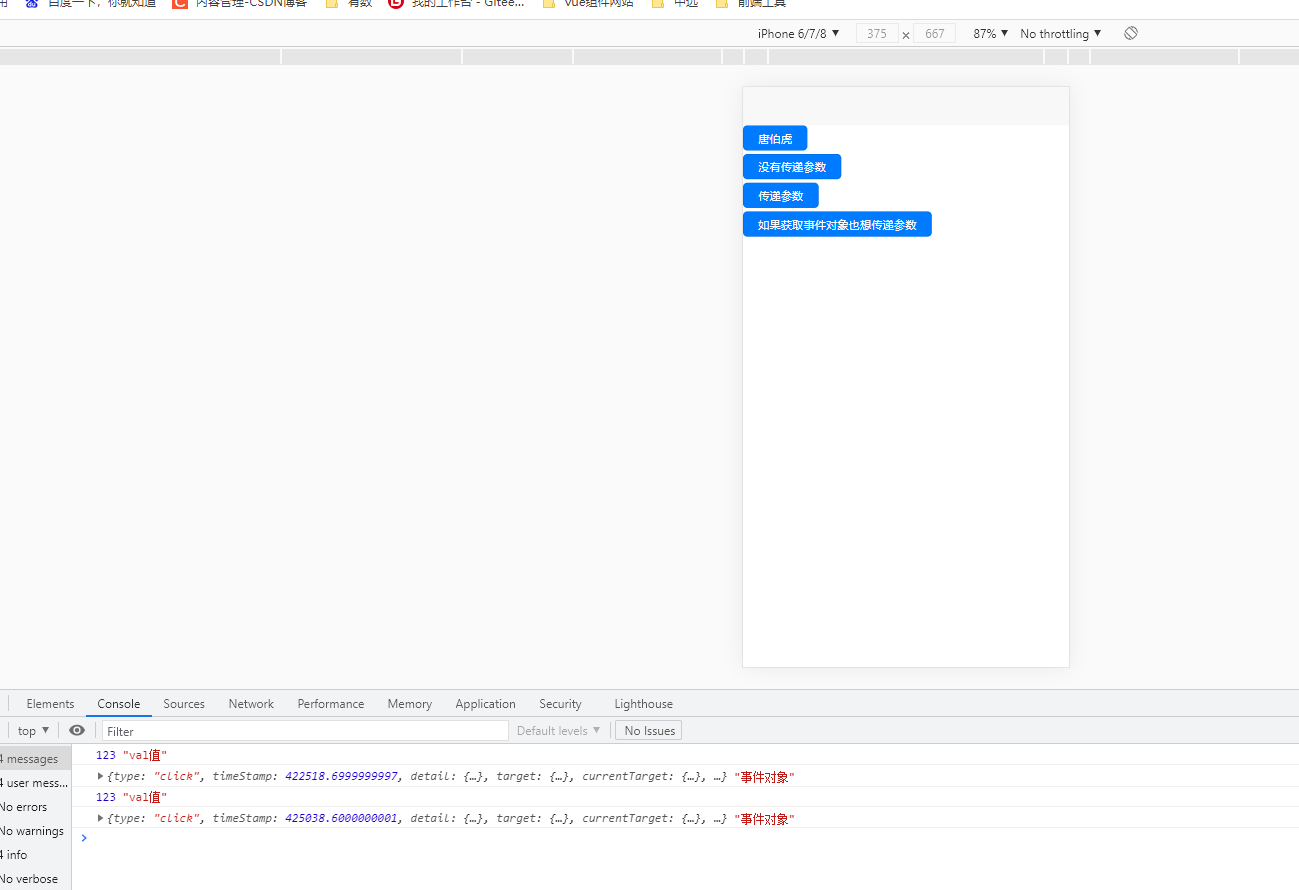The width and height of the screenshot is (1299, 890).
Task: Click the 唐伯虎 button
Action: click(x=775, y=139)
